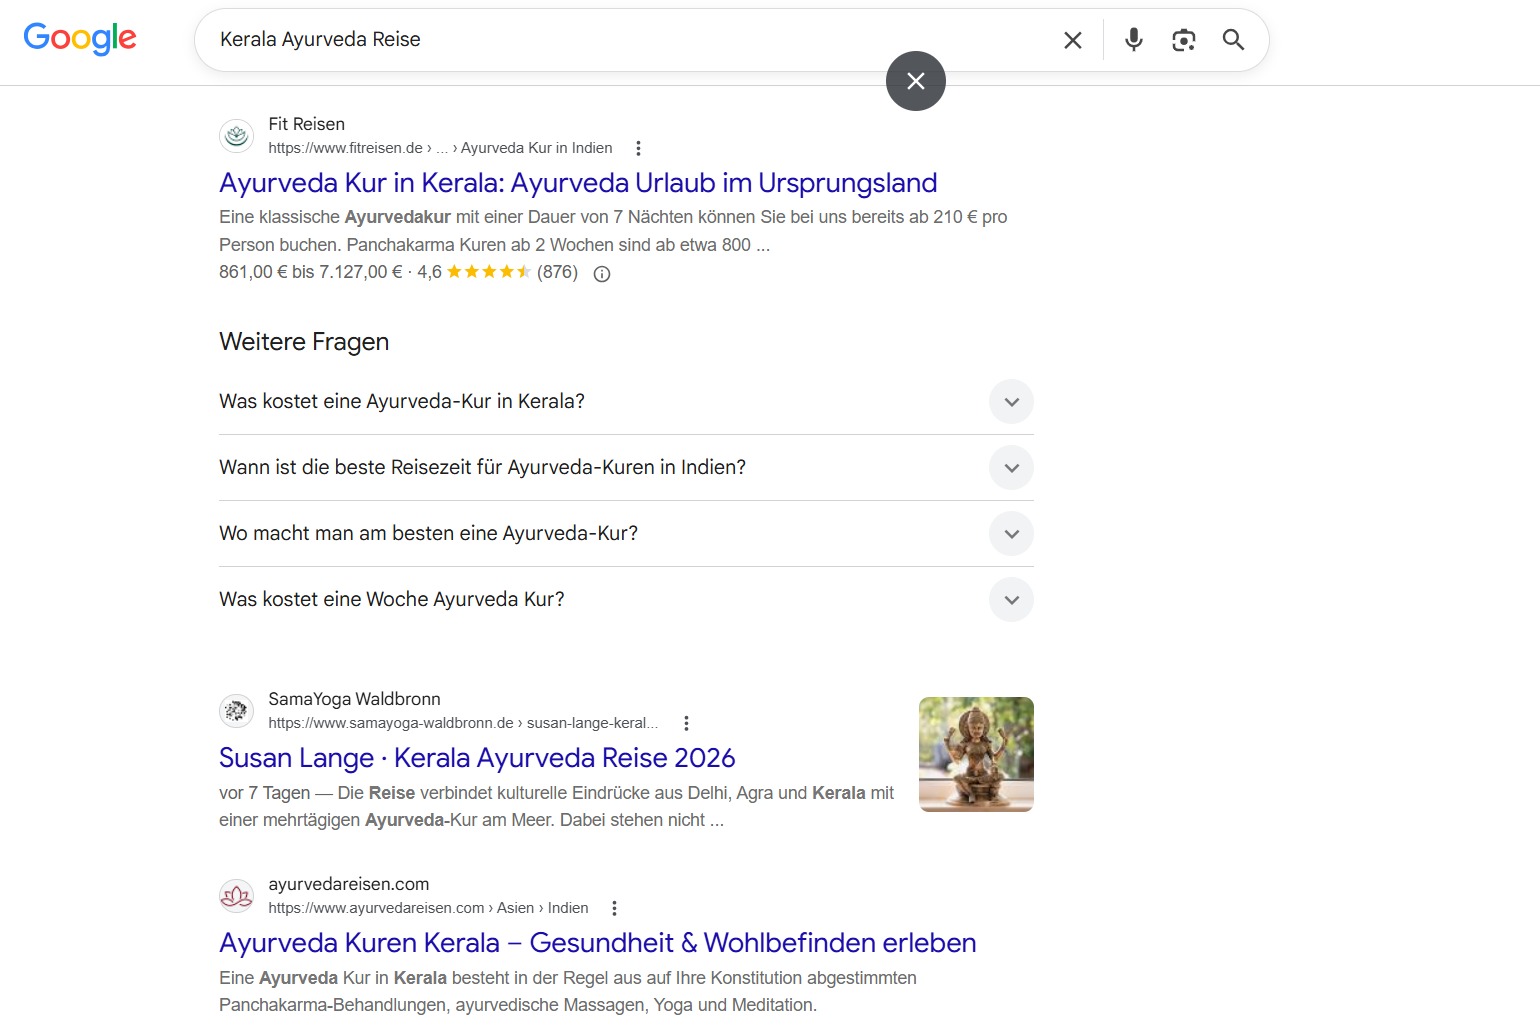This screenshot has height=1033, width=1540.
Task: Click the 'SamaYoga Waldbronn' site name
Action: point(354,699)
